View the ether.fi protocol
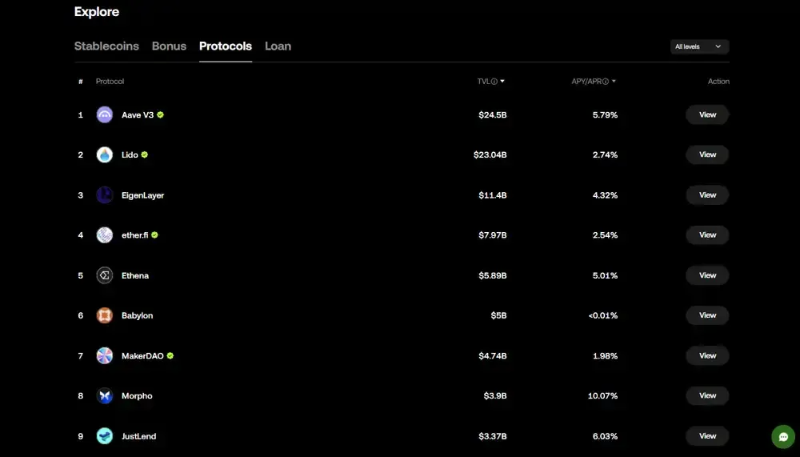Image resolution: width=800 pixels, height=457 pixels. [707, 235]
